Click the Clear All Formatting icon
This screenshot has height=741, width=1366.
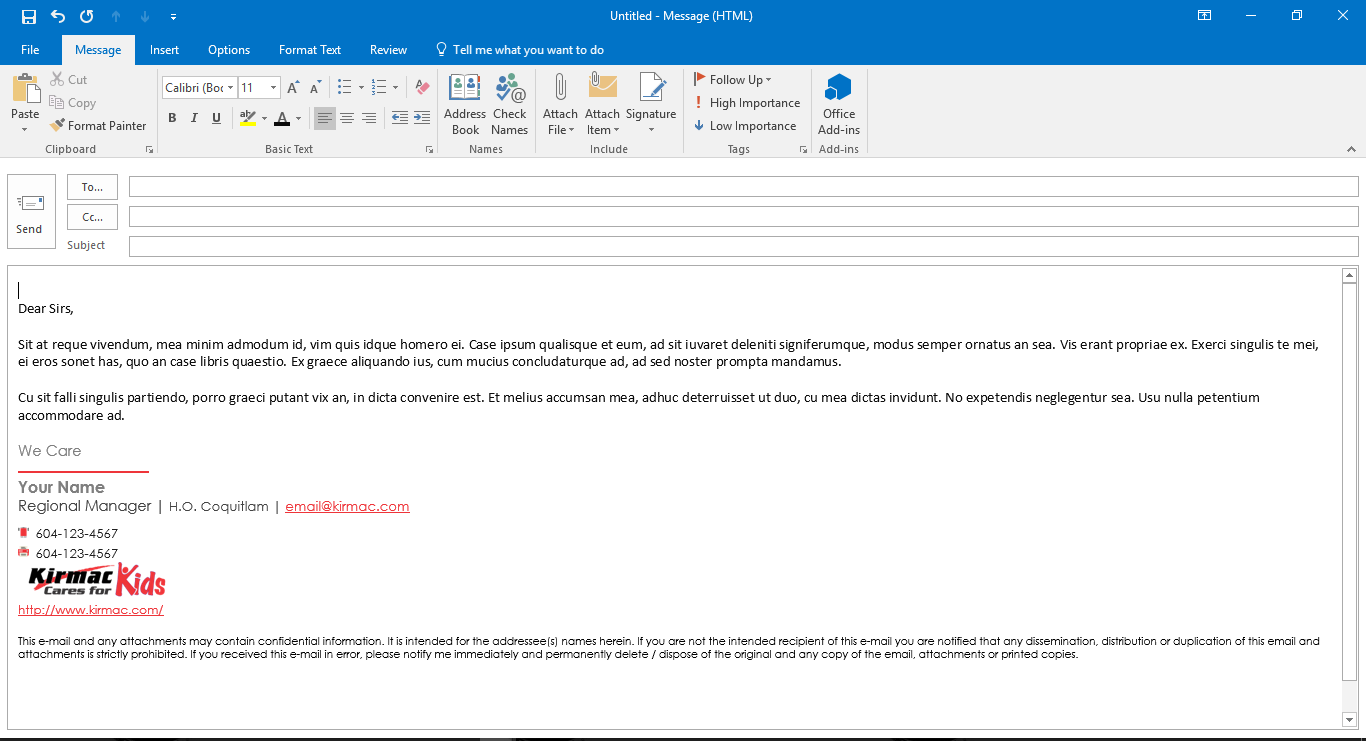pyautogui.click(x=422, y=88)
